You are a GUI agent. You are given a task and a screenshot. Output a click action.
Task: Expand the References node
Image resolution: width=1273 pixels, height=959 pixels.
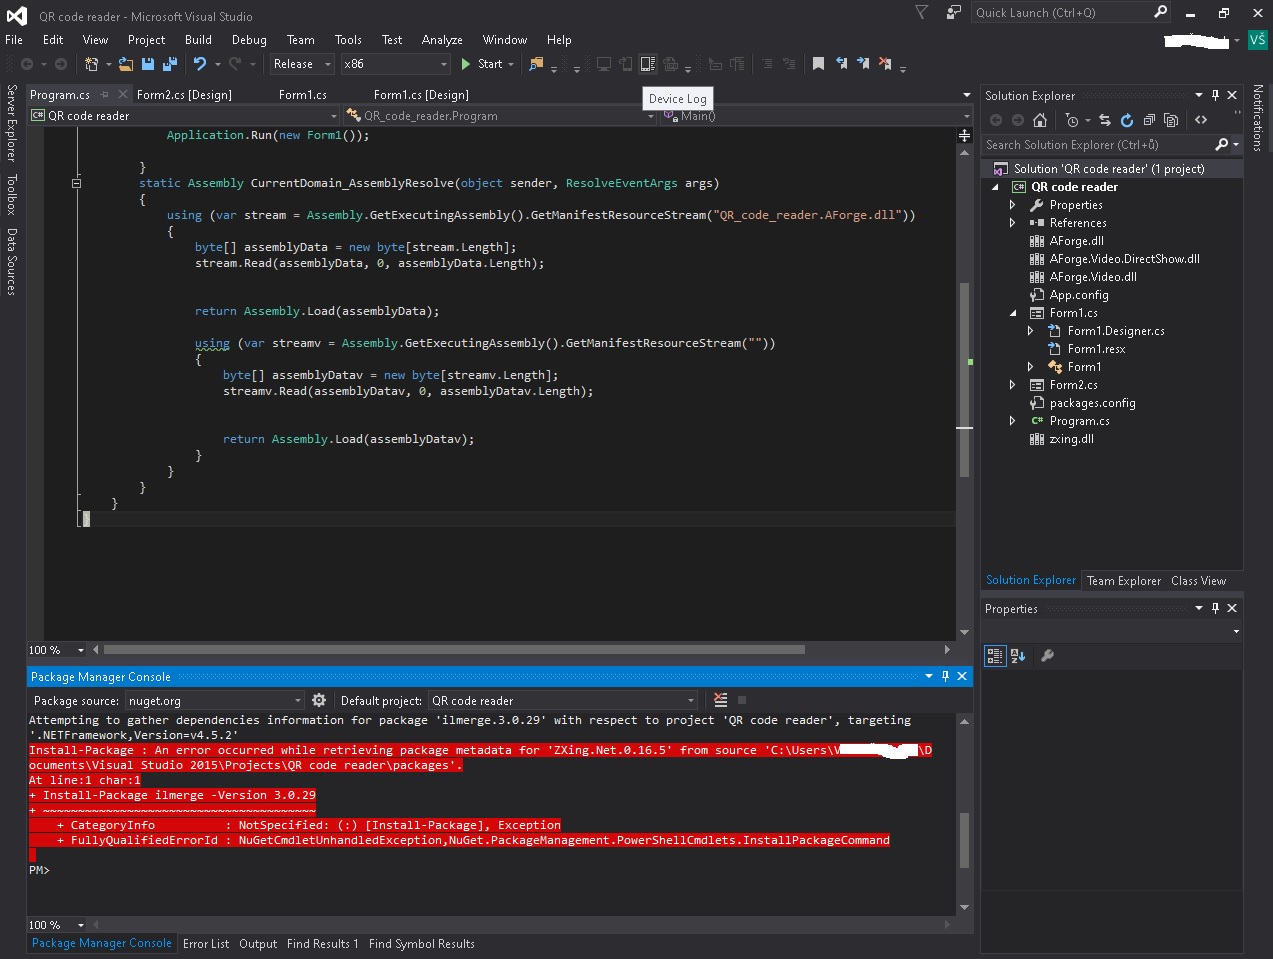pyautogui.click(x=1012, y=223)
